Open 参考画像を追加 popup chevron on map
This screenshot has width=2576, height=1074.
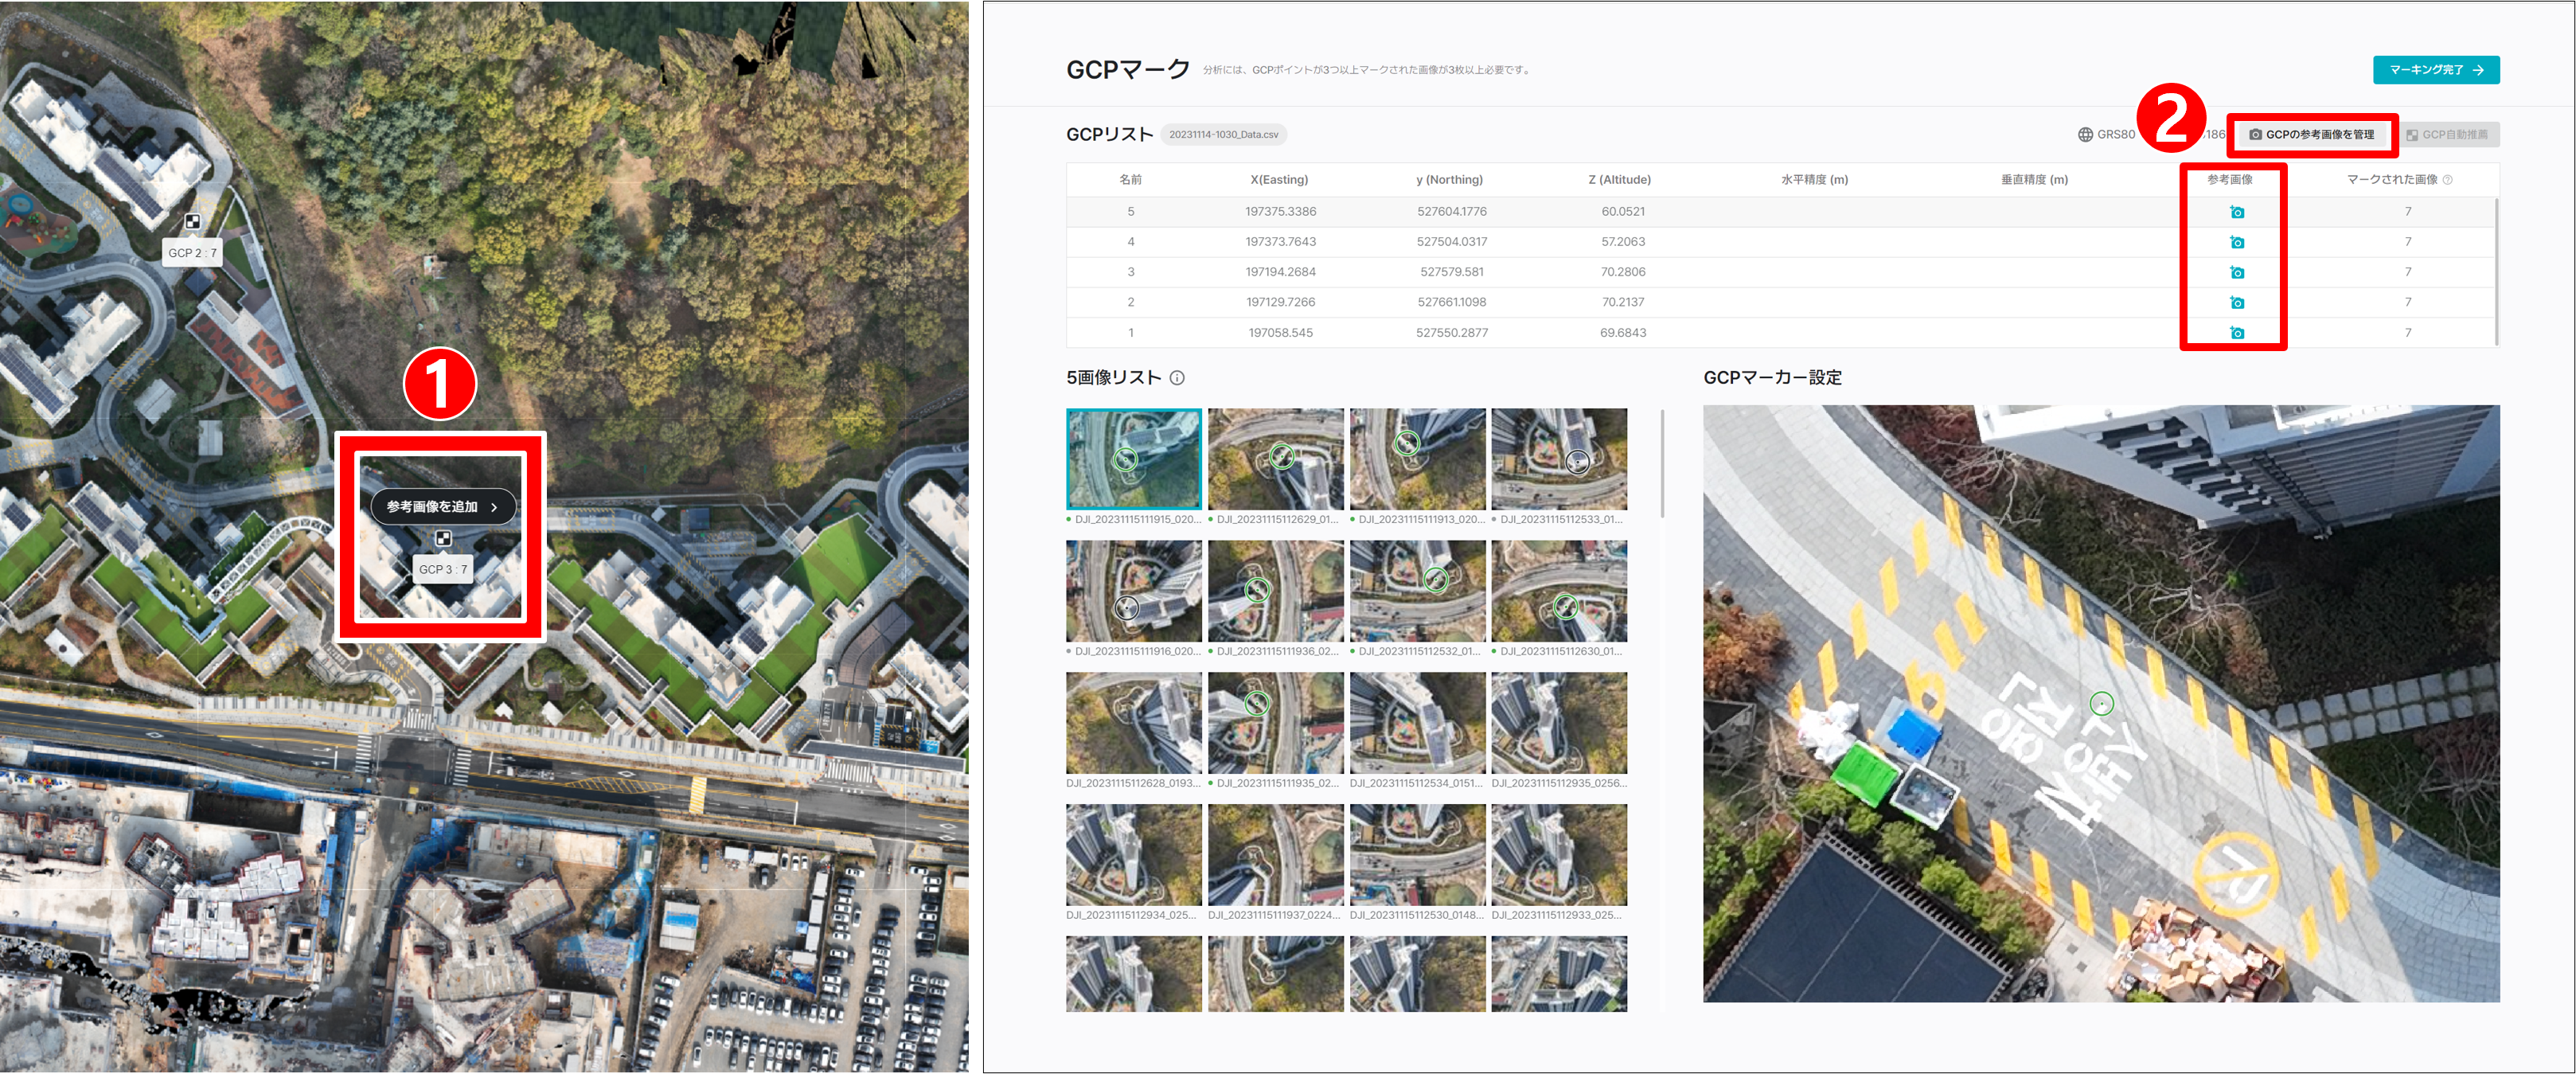pyautogui.click(x=494, y=507)
